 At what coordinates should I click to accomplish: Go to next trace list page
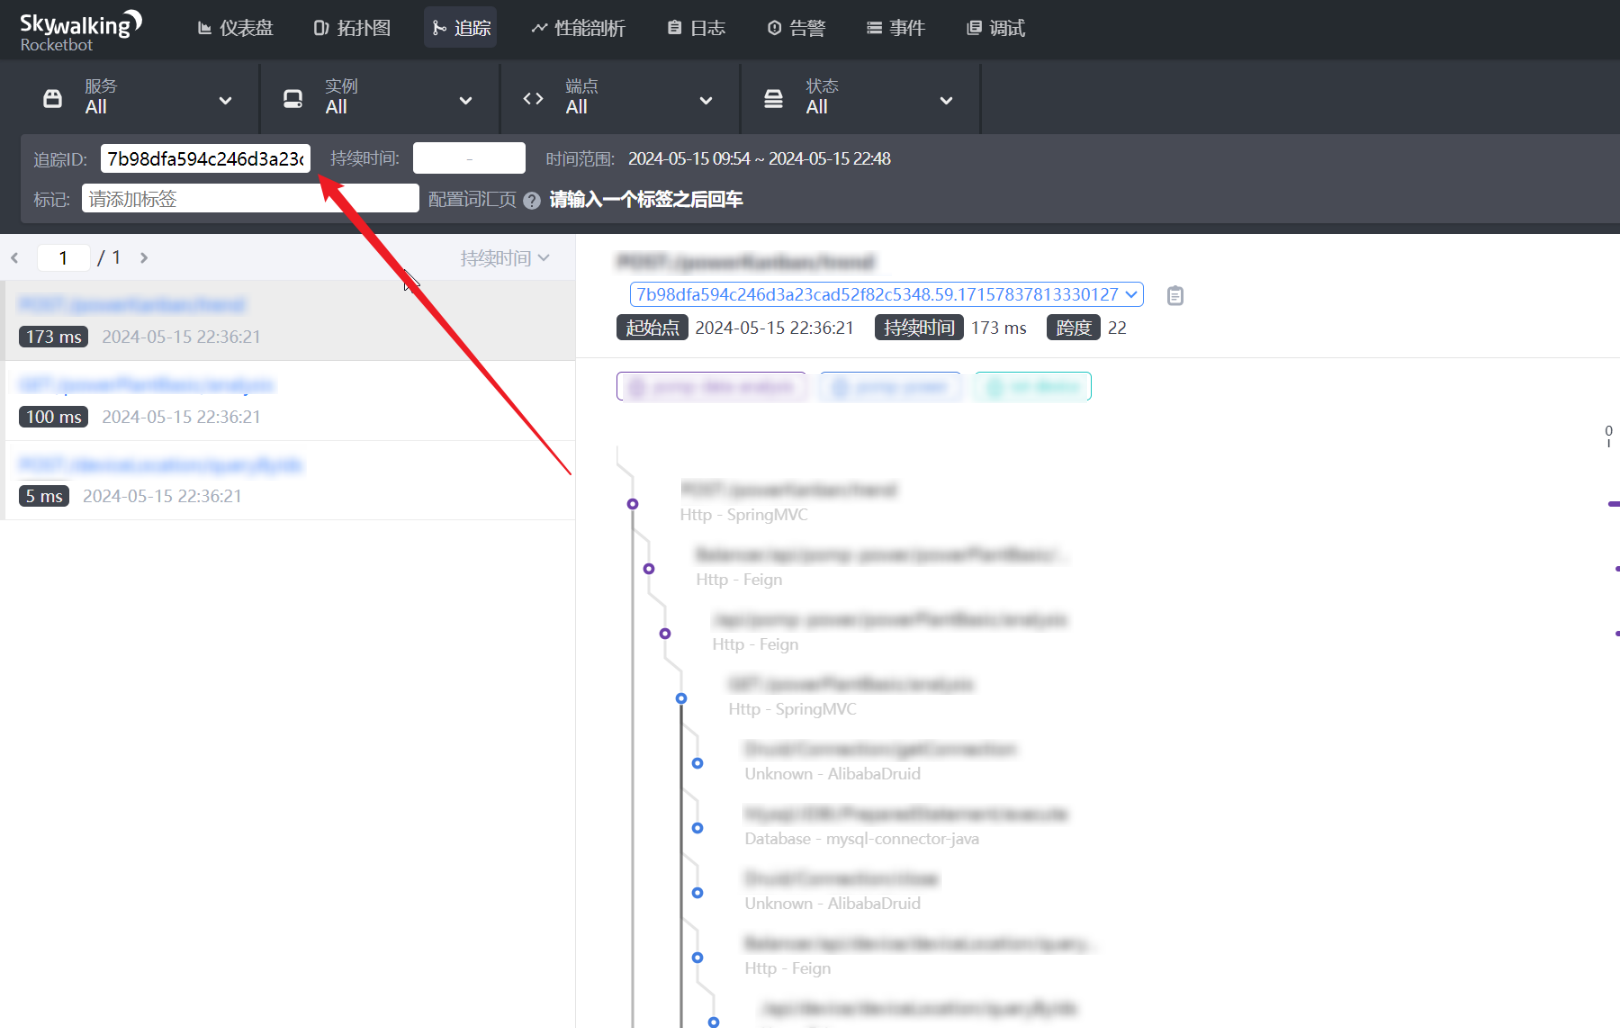pyautogui.click(x=144, y=258)
